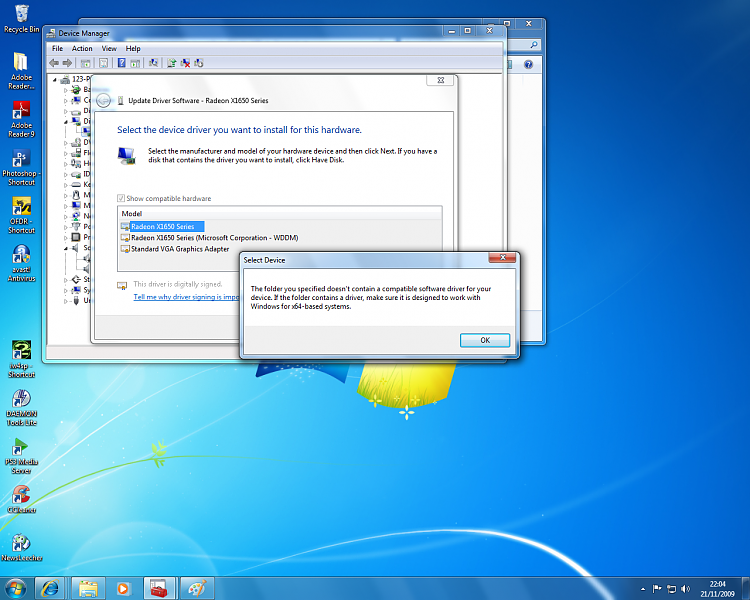This screenshot has height=600, width=750.
Task: Show hidden tray icons arrow
Action: click(x=643, y=589)
